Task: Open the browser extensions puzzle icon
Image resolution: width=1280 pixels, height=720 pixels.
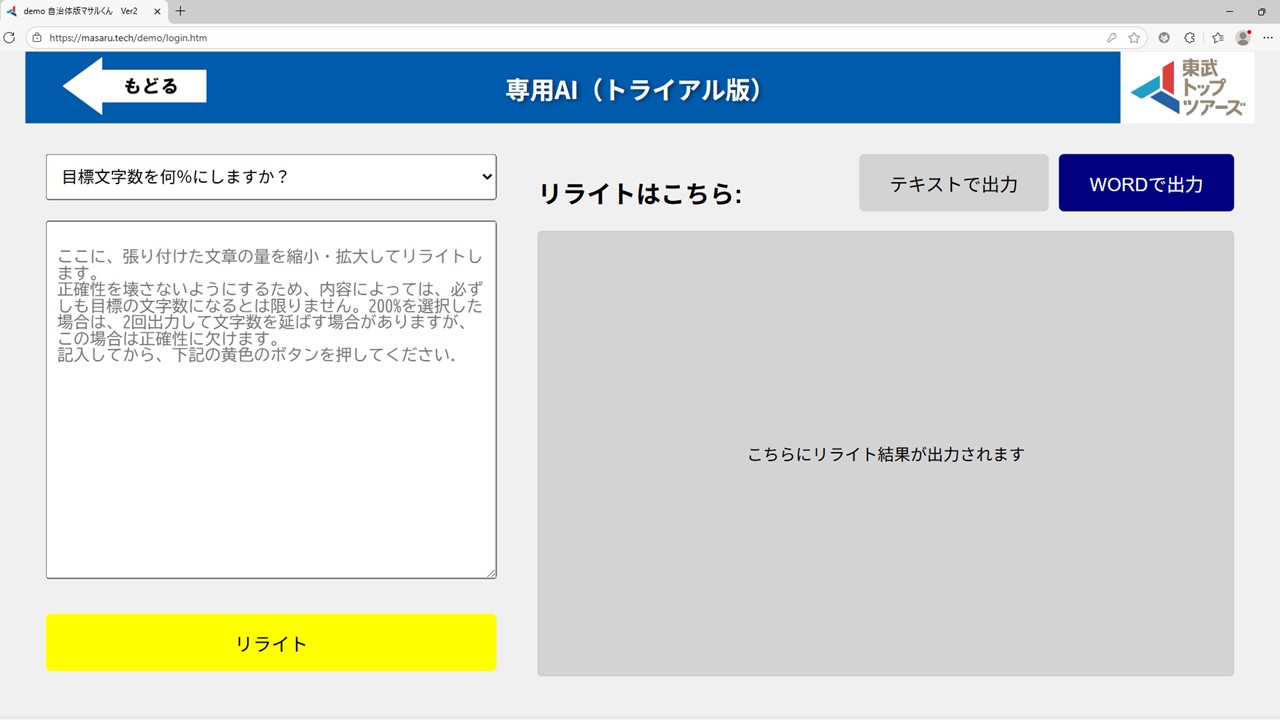Action: (1190, 38)
